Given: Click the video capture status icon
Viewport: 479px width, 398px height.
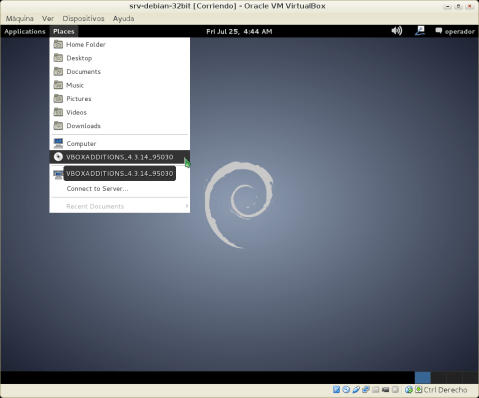Looking at the screenshot, I should click(385, 389).
